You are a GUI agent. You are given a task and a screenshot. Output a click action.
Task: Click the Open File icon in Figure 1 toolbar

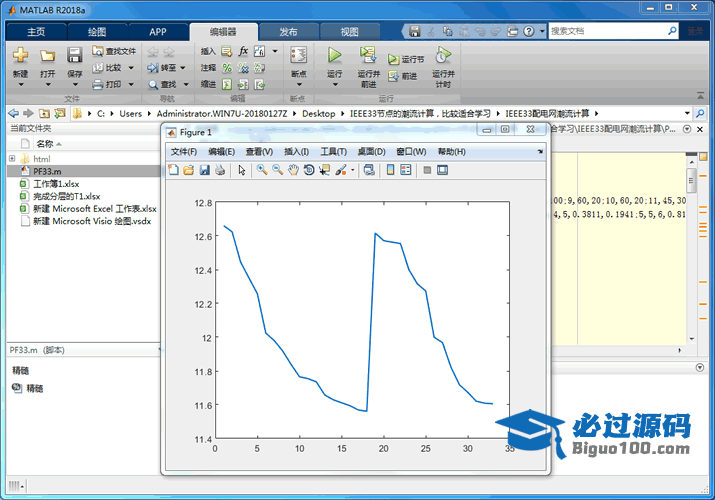point(188,170)
